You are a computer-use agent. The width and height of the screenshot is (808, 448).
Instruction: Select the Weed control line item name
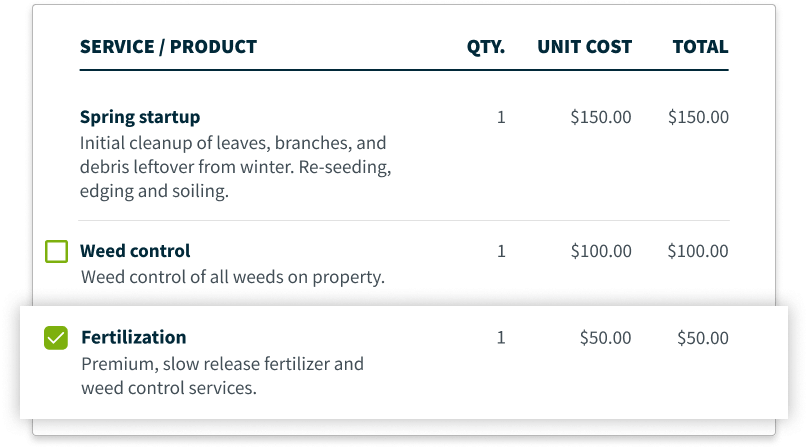click(135, 251)
